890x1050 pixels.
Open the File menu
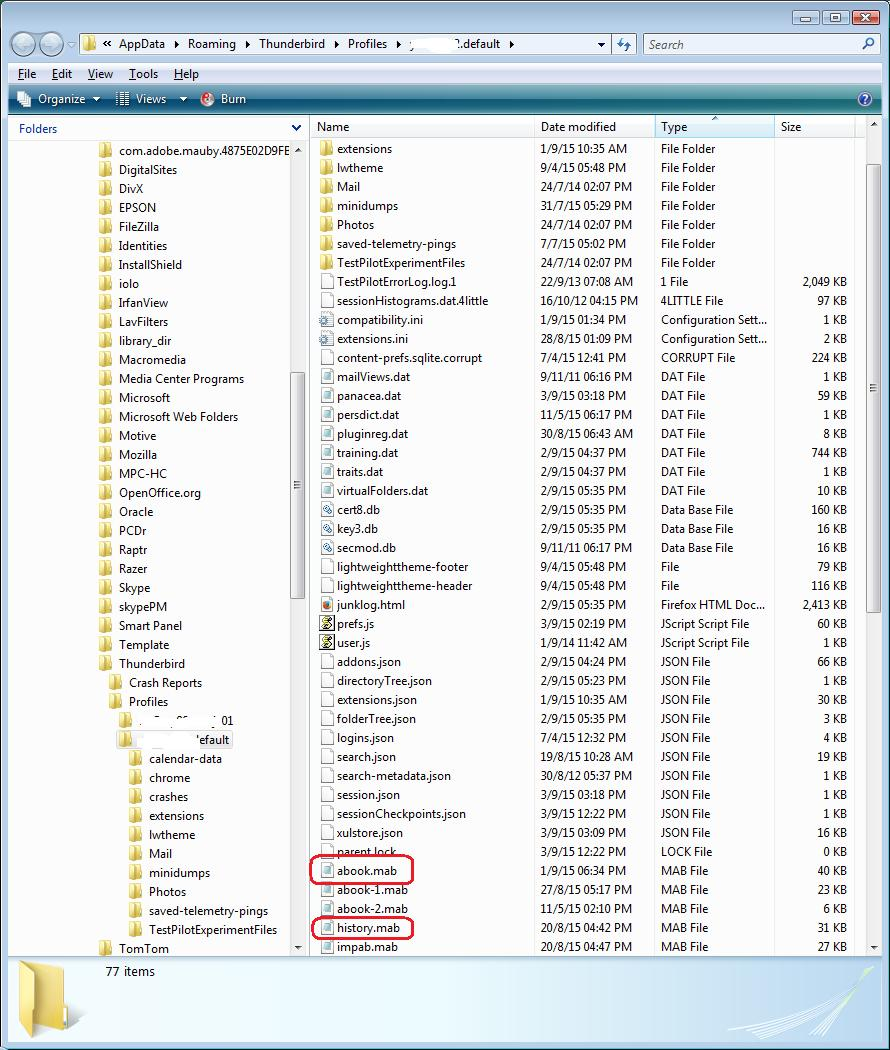pos(26,73)
